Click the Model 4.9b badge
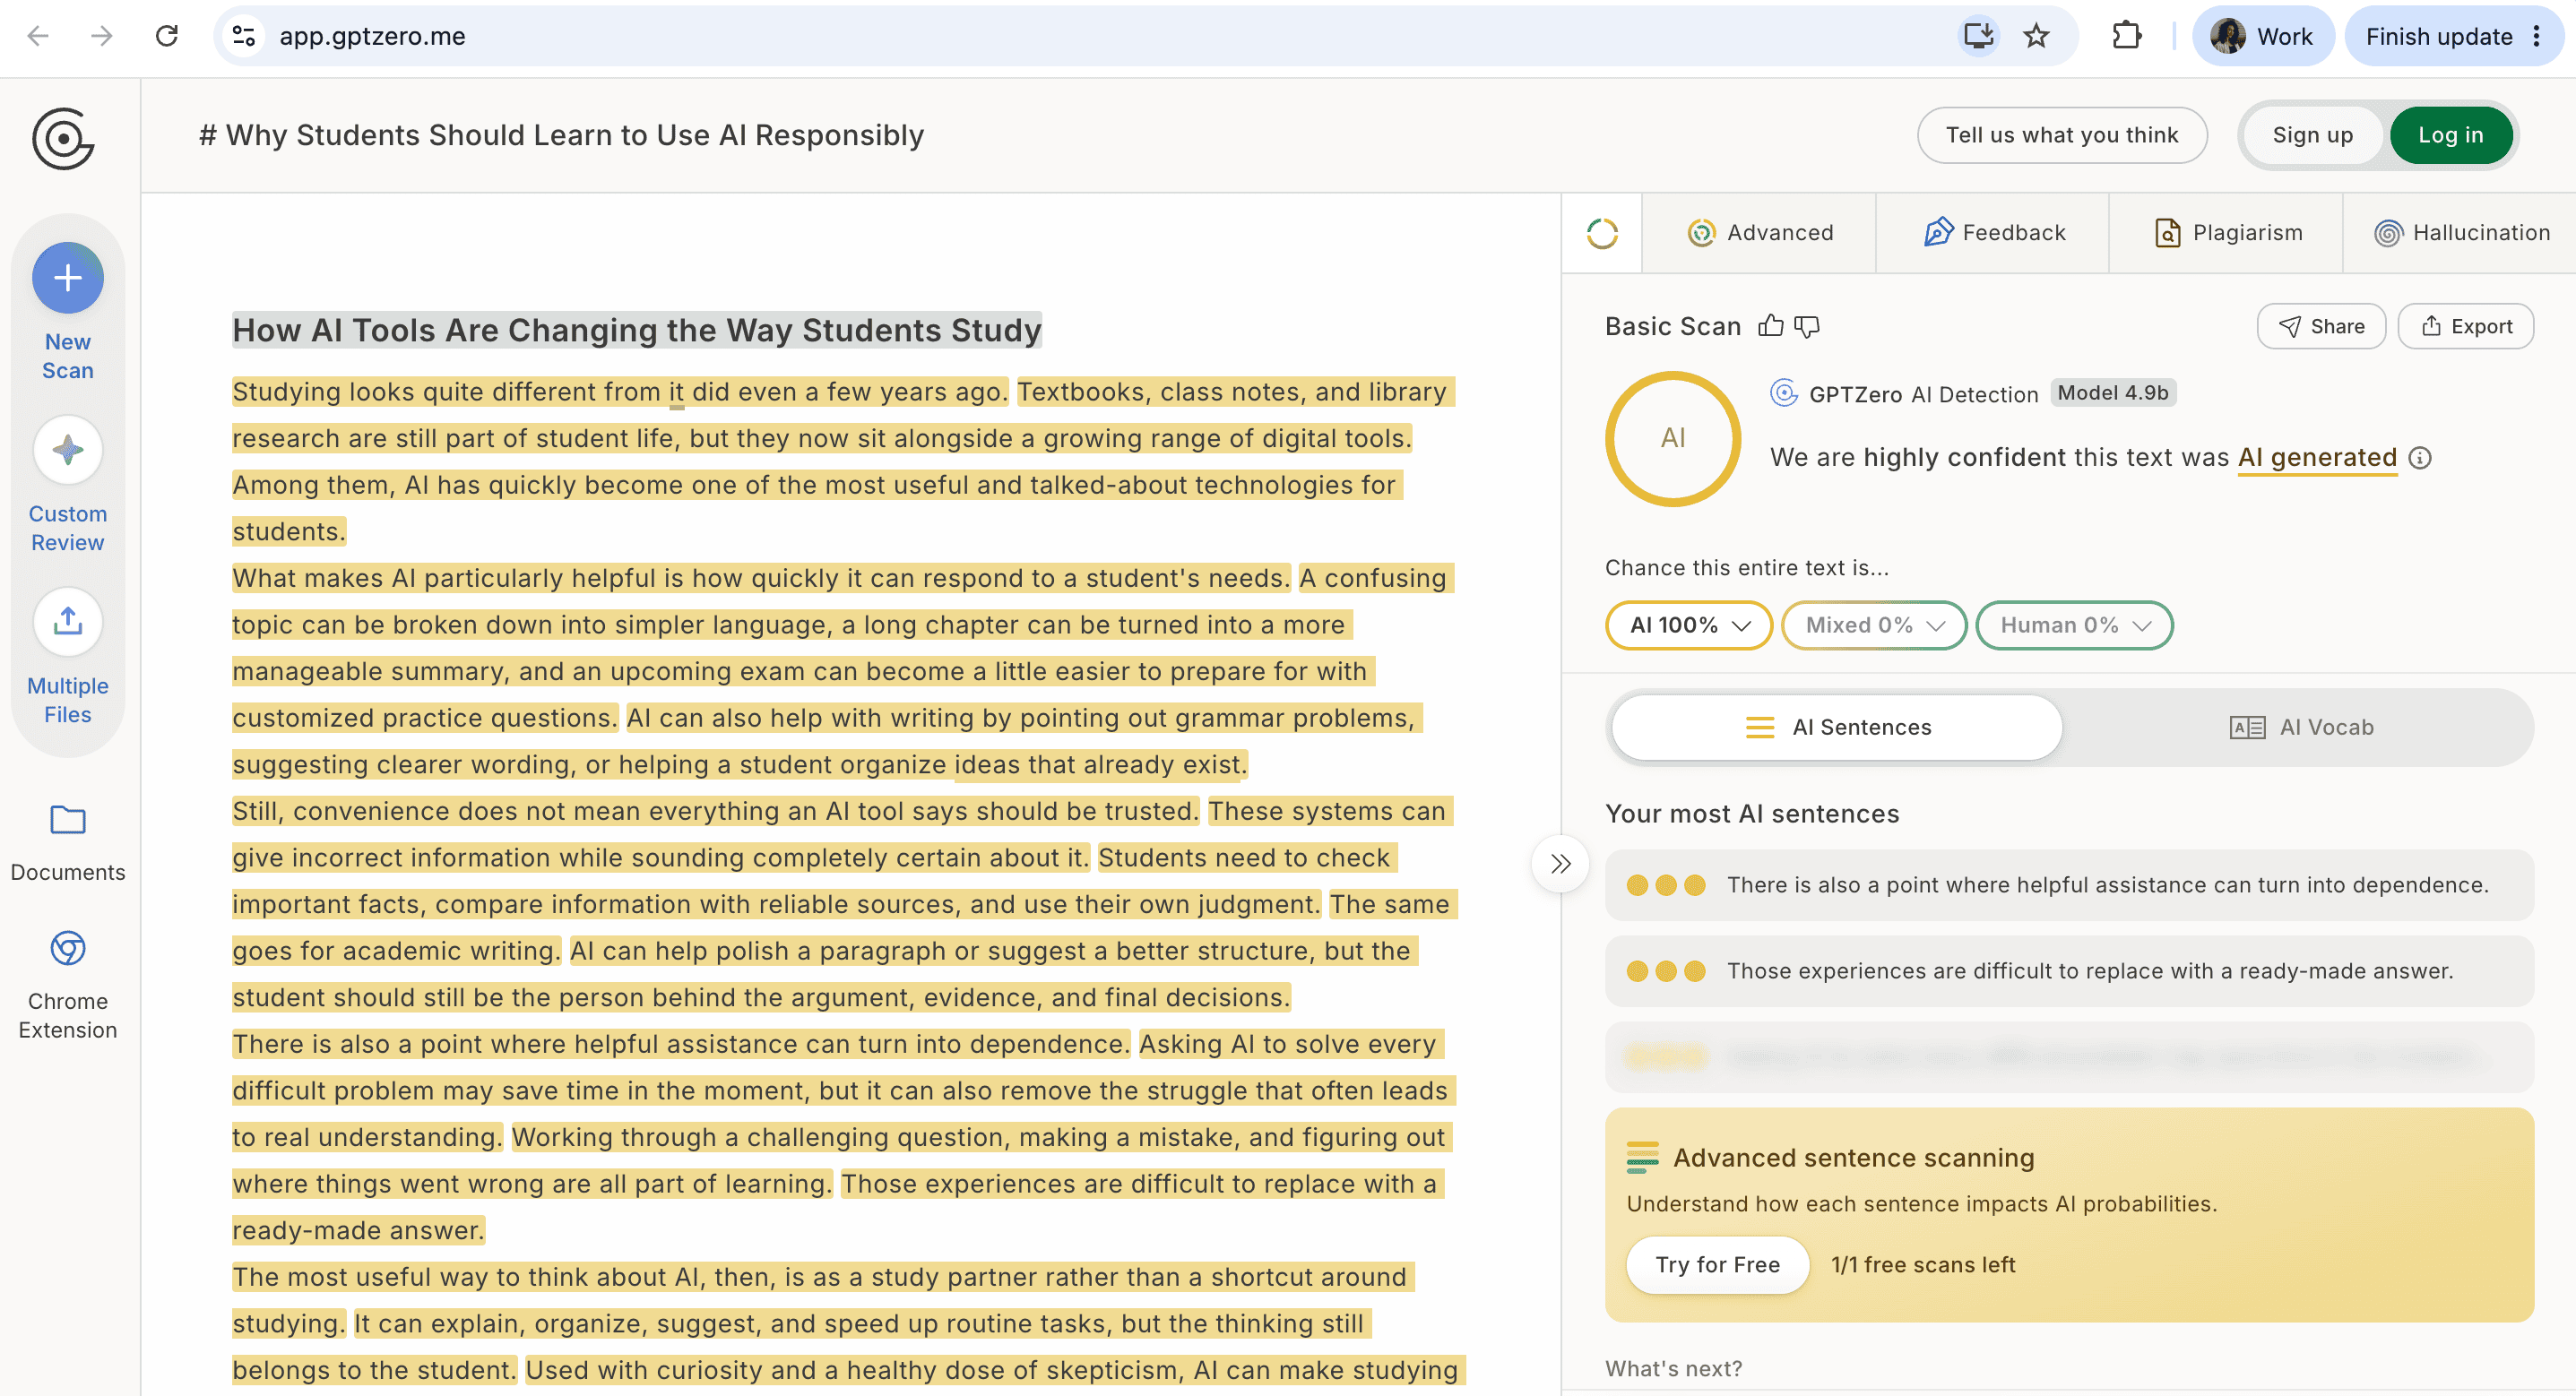Image resolution: width=2576 pixels, height=1396 pixels. tap(2113, 393)
